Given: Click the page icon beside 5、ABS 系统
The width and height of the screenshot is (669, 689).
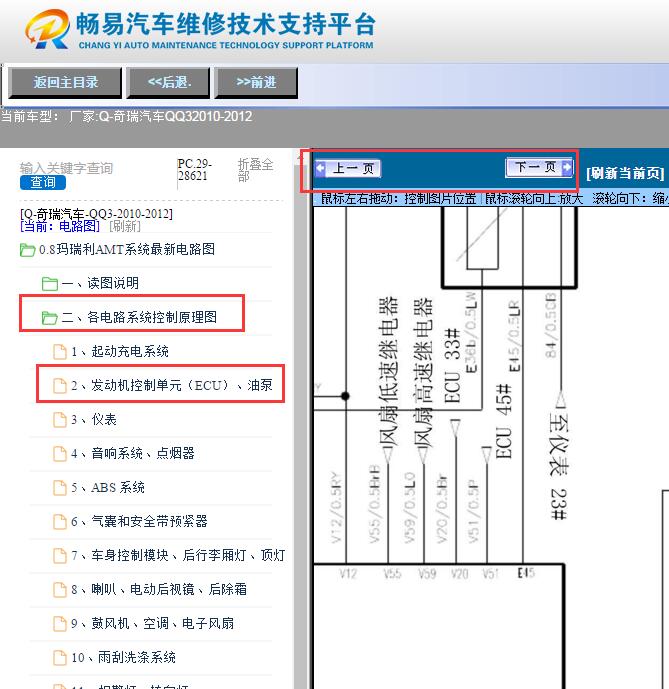Looking at the screenshot, I should tap(60, 488).
